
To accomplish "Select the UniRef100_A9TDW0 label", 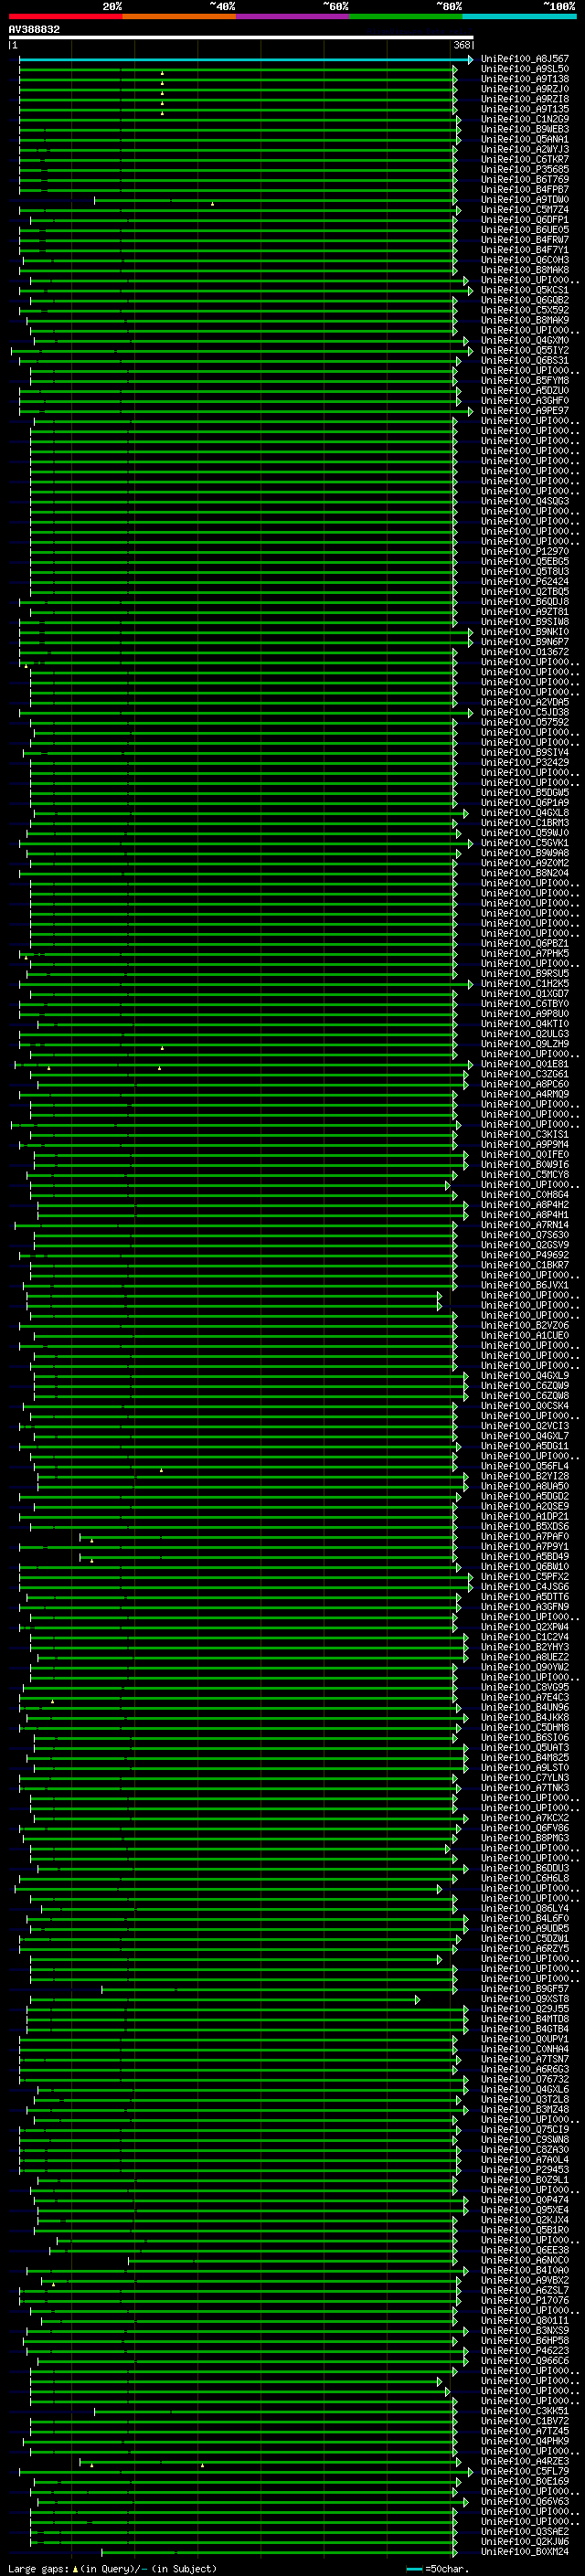I will pos(525,200).
